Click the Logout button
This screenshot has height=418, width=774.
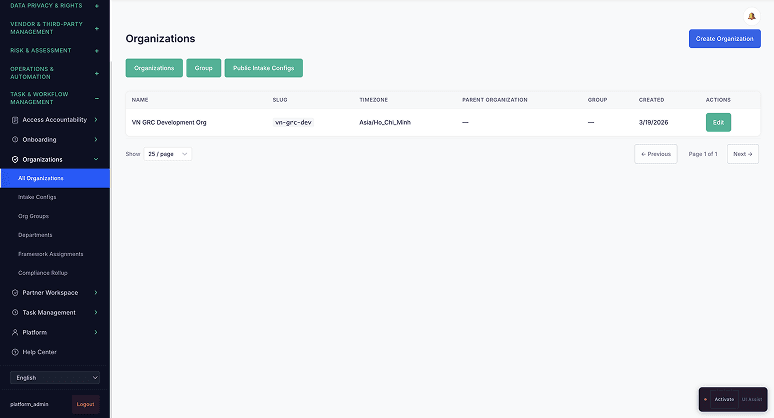point(85,404)
